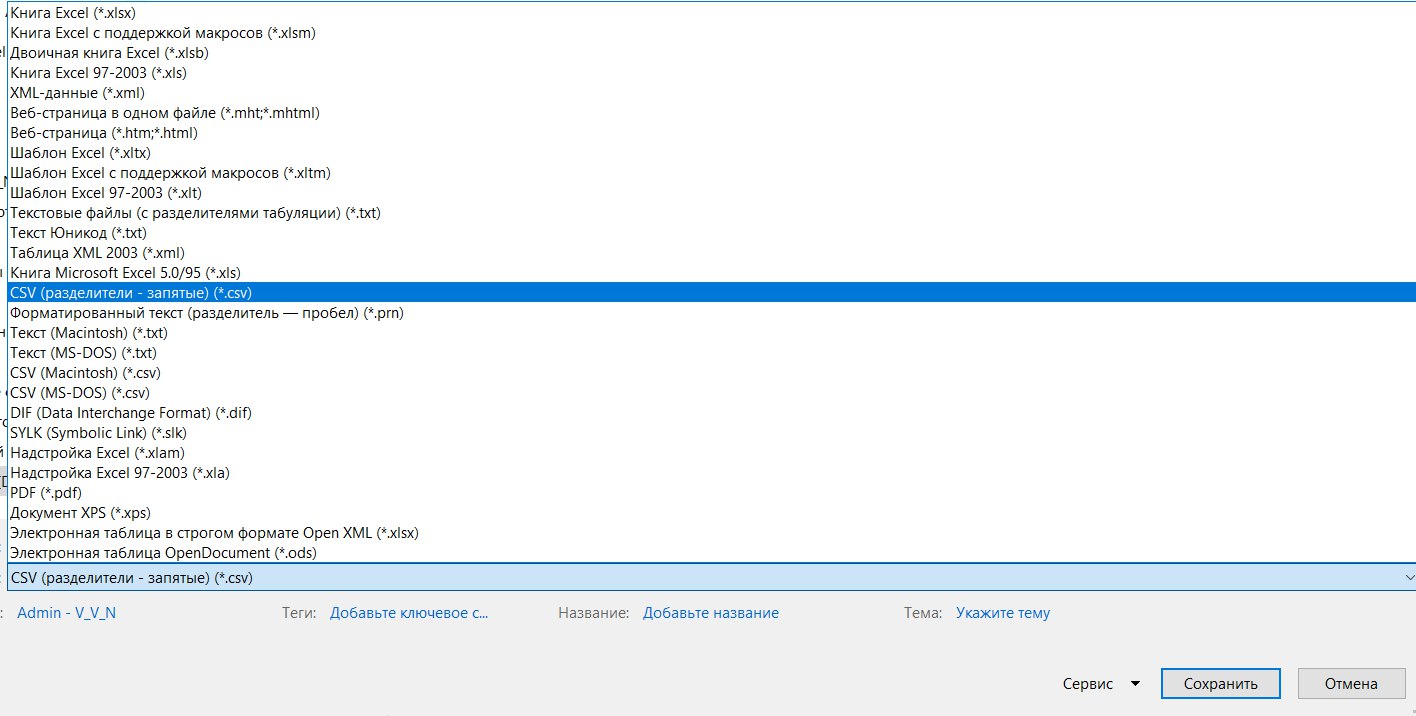Select highlighted CSV (разделители - запятые) list entry
The image size is (1416, 716).
711,293
